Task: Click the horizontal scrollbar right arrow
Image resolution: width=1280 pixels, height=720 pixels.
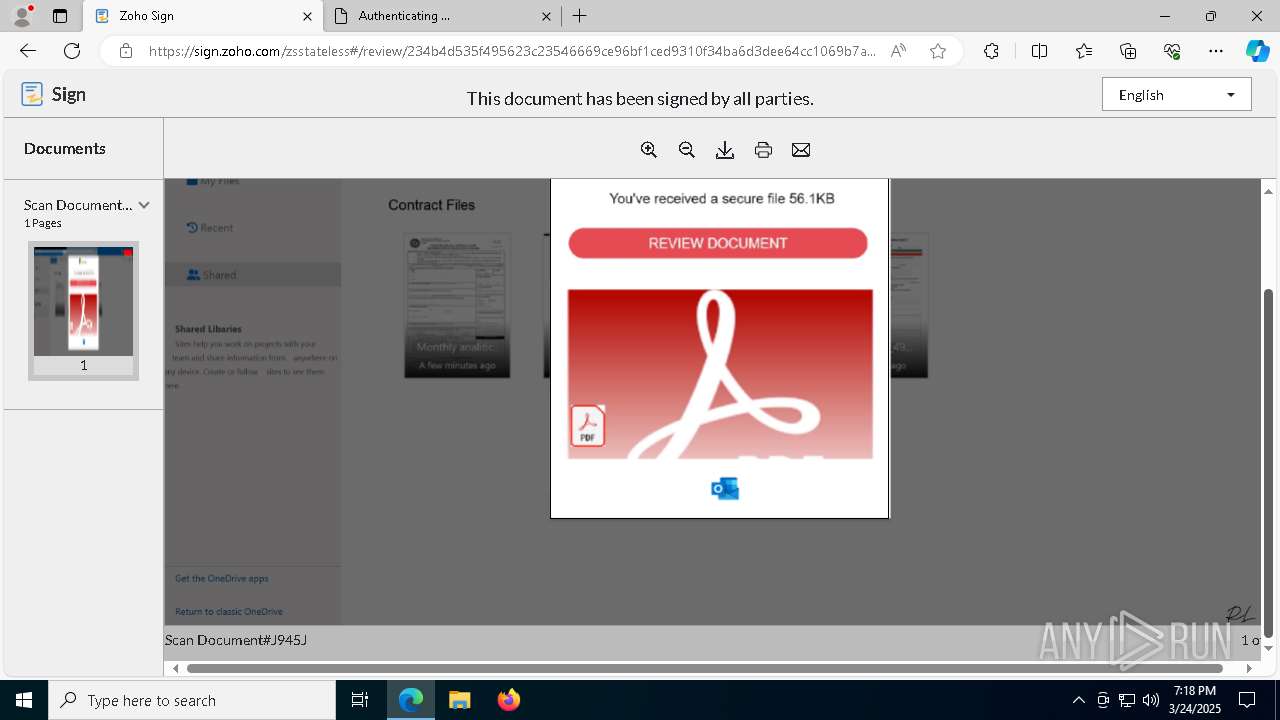Action: pyautogui.click(x=1249, y=668)
